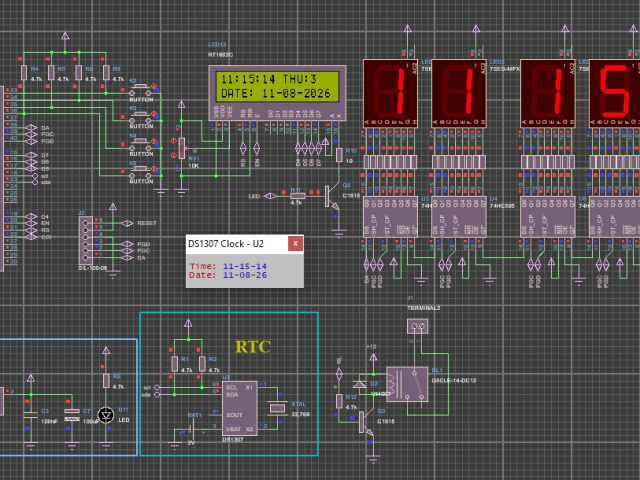Select the BAT1 3V battery symbol

[191, 430]
